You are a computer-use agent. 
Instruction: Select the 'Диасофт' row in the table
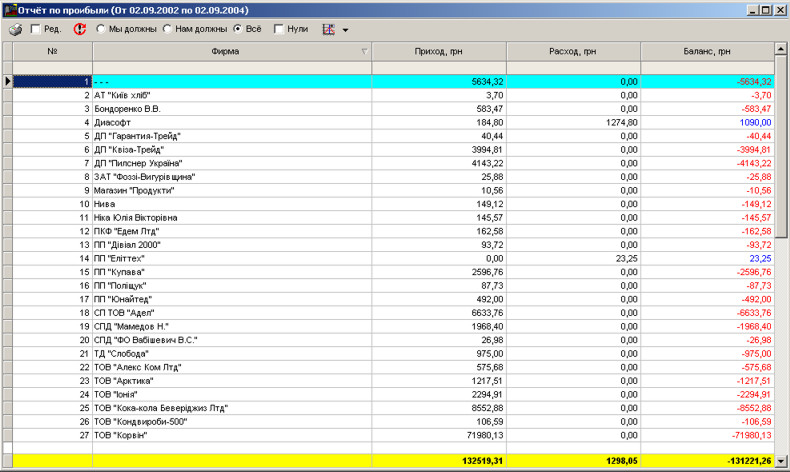231,122
